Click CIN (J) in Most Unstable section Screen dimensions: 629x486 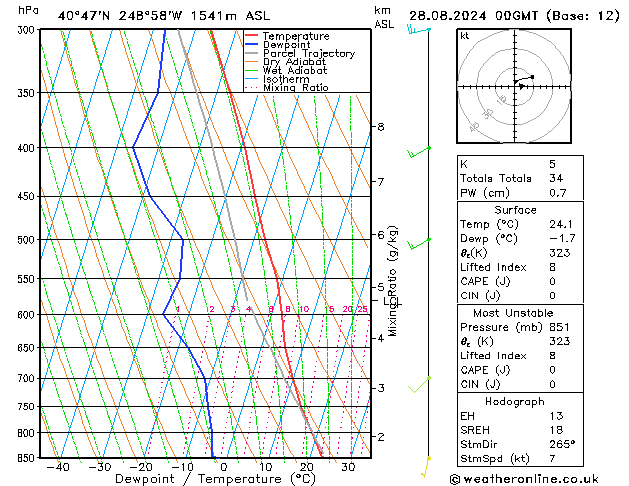[480, 385]
